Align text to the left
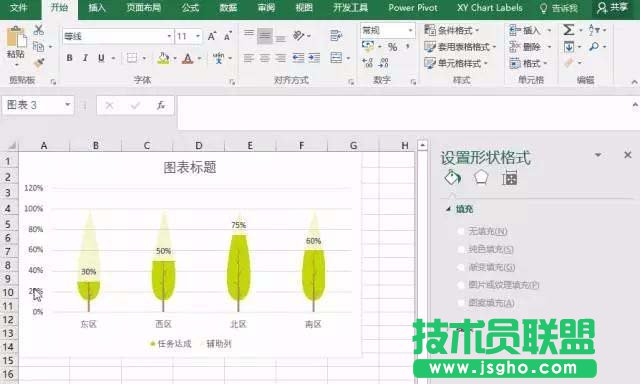 click(x=249, y=58)
